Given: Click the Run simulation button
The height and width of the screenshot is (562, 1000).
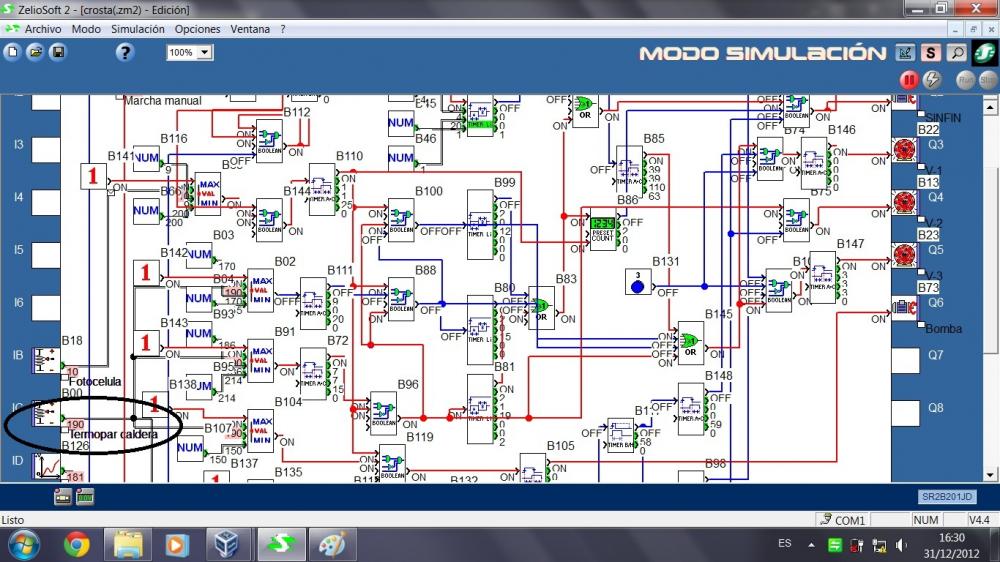Looking at the screenshot, I should point(966,80).
